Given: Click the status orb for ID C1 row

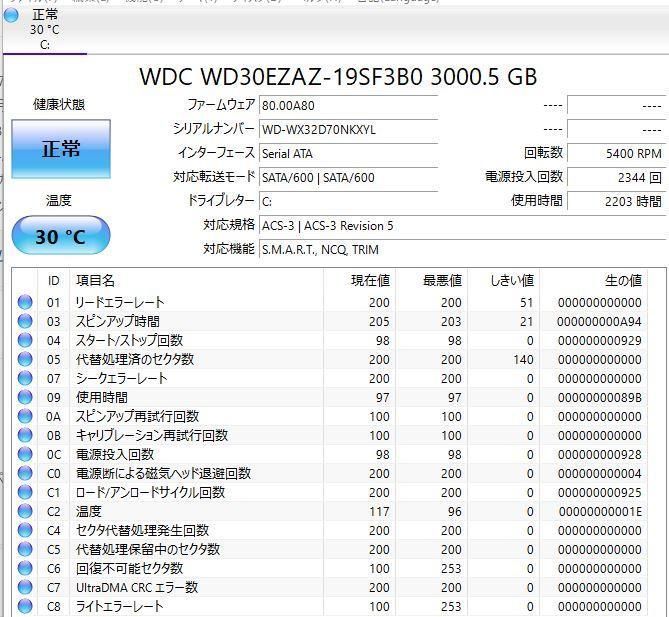Looking at the screenshot, I should pos(25,492).
